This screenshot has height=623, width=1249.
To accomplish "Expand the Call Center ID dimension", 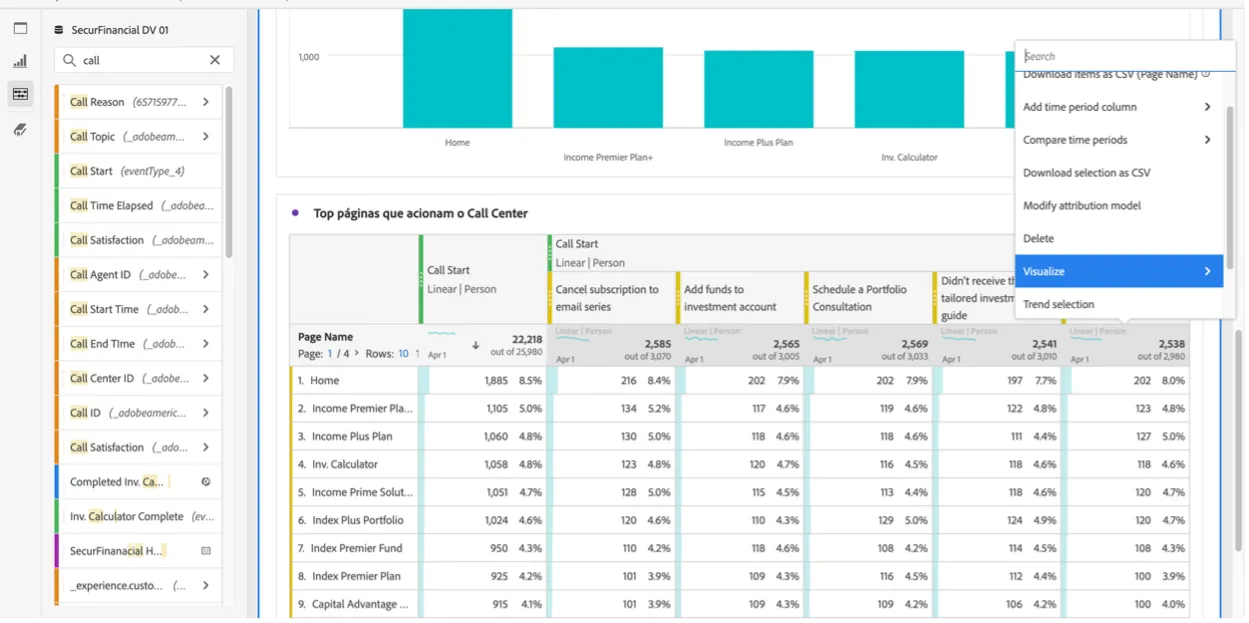I will 206,379.
